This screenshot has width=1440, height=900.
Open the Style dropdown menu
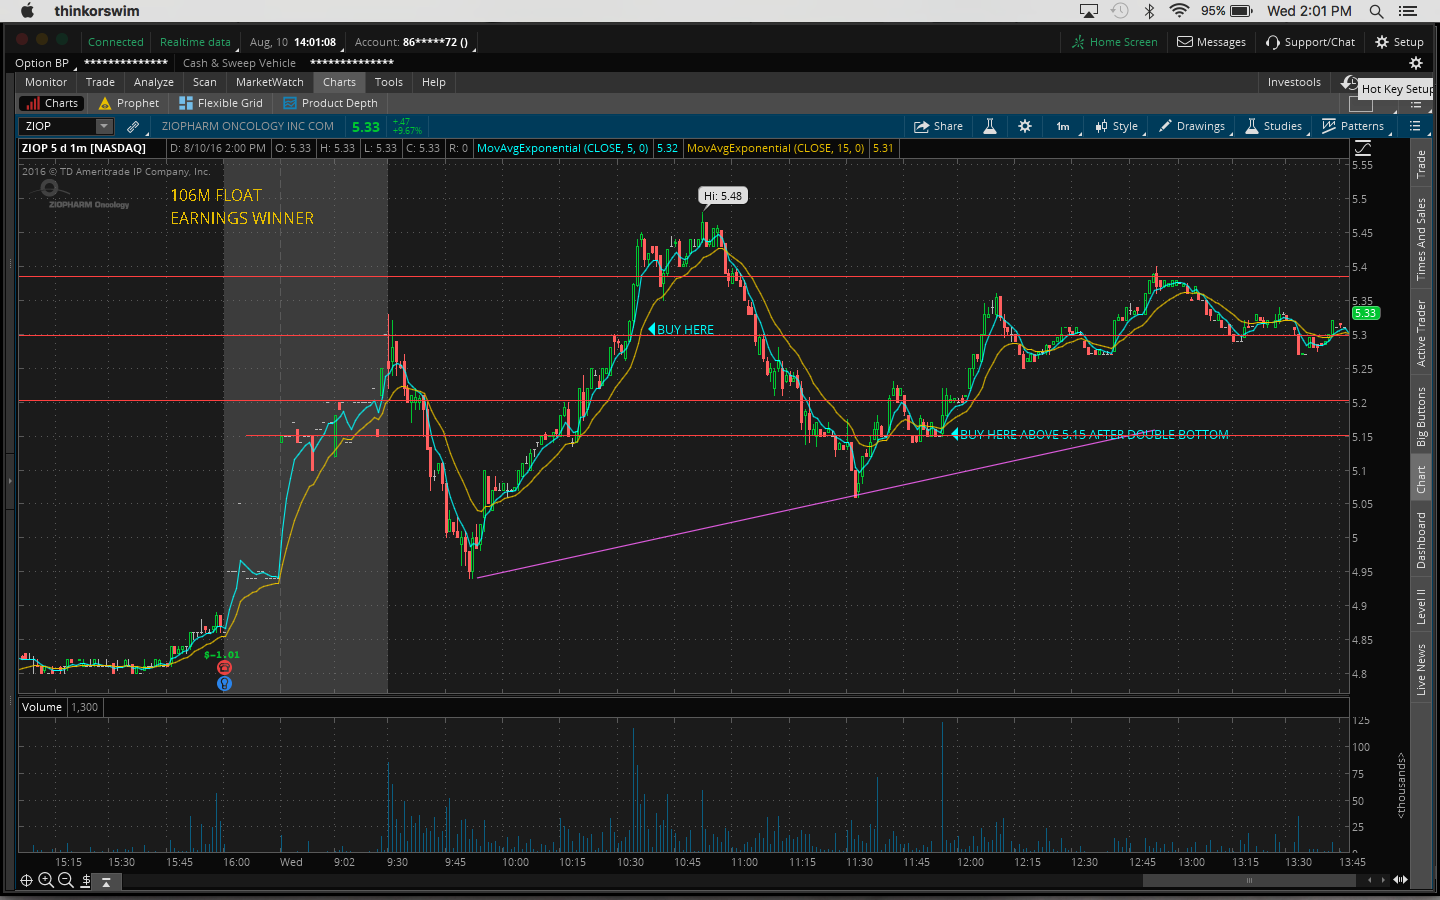tap(1117, 126)
